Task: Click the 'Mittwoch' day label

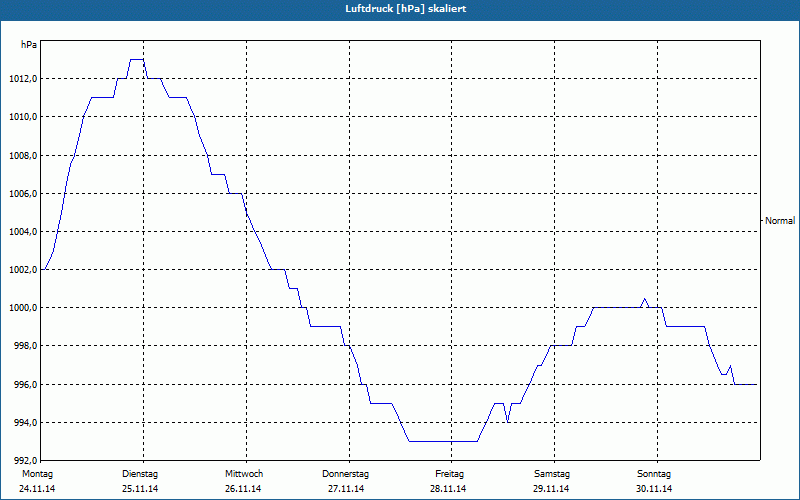Action: (244, 474)
